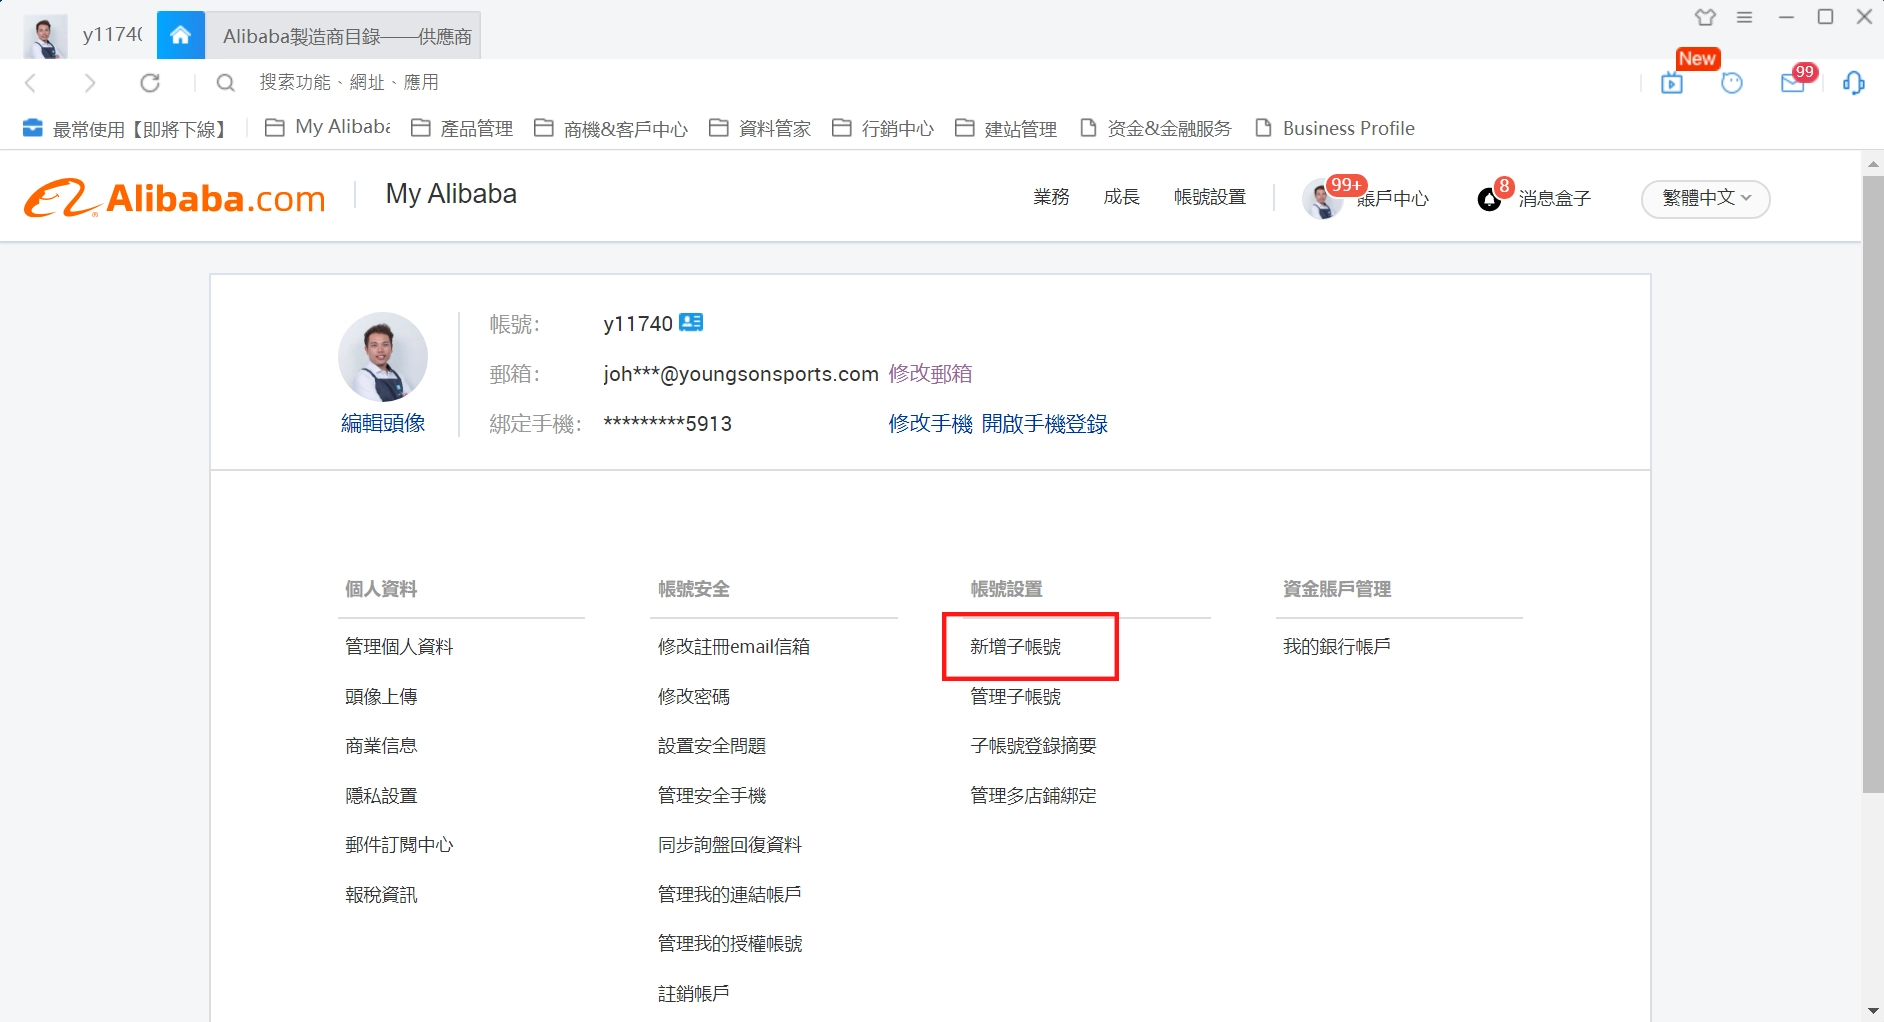Click the 編輯頭像 link

pyautogui.click(x=383, y=423)
